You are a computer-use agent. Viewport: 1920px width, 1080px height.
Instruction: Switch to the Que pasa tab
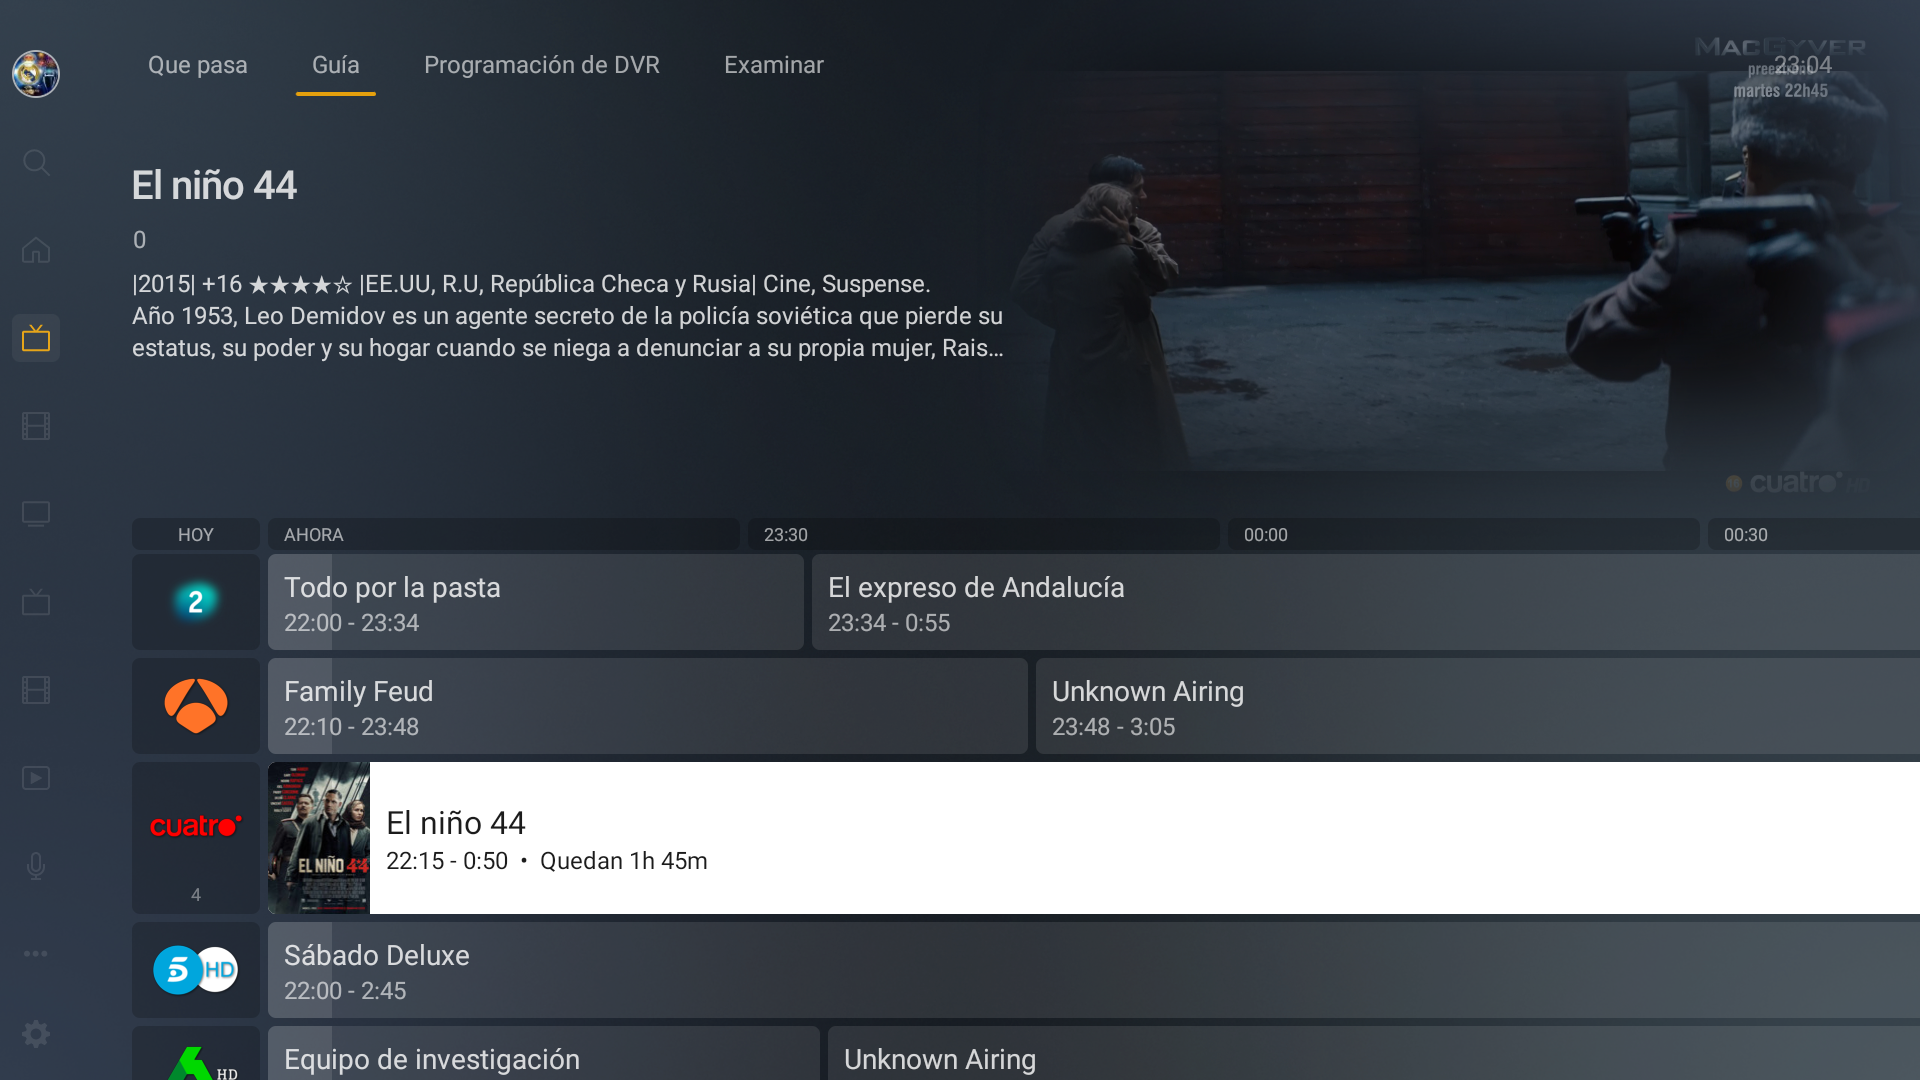(x=198, y=65)
